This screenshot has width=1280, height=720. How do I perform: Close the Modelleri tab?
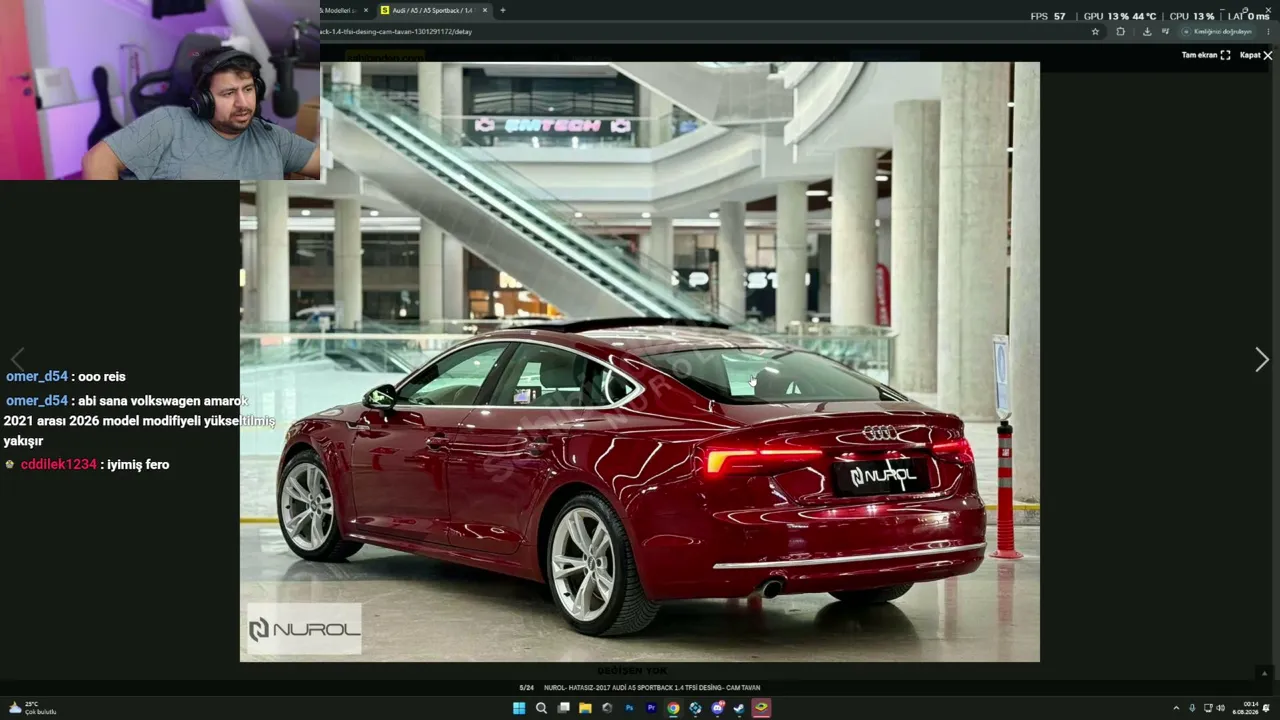365,10
